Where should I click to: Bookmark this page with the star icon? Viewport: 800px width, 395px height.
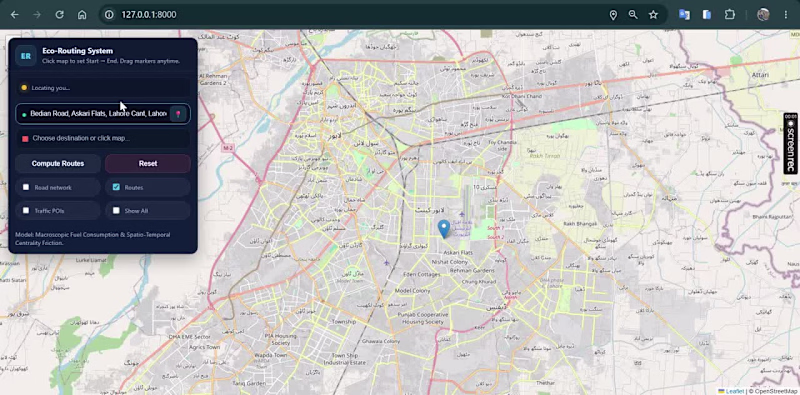pos(653,15)
